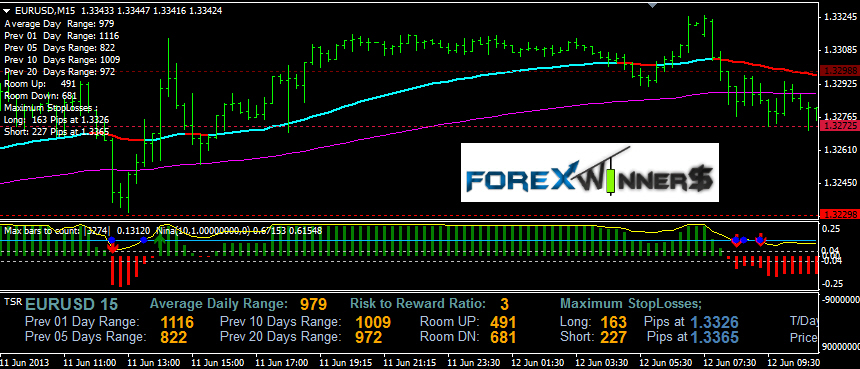
Task: Select overlay line "Prev 20 Days Range: 972"
Action: pyautogui.click(x=59, y=72)
